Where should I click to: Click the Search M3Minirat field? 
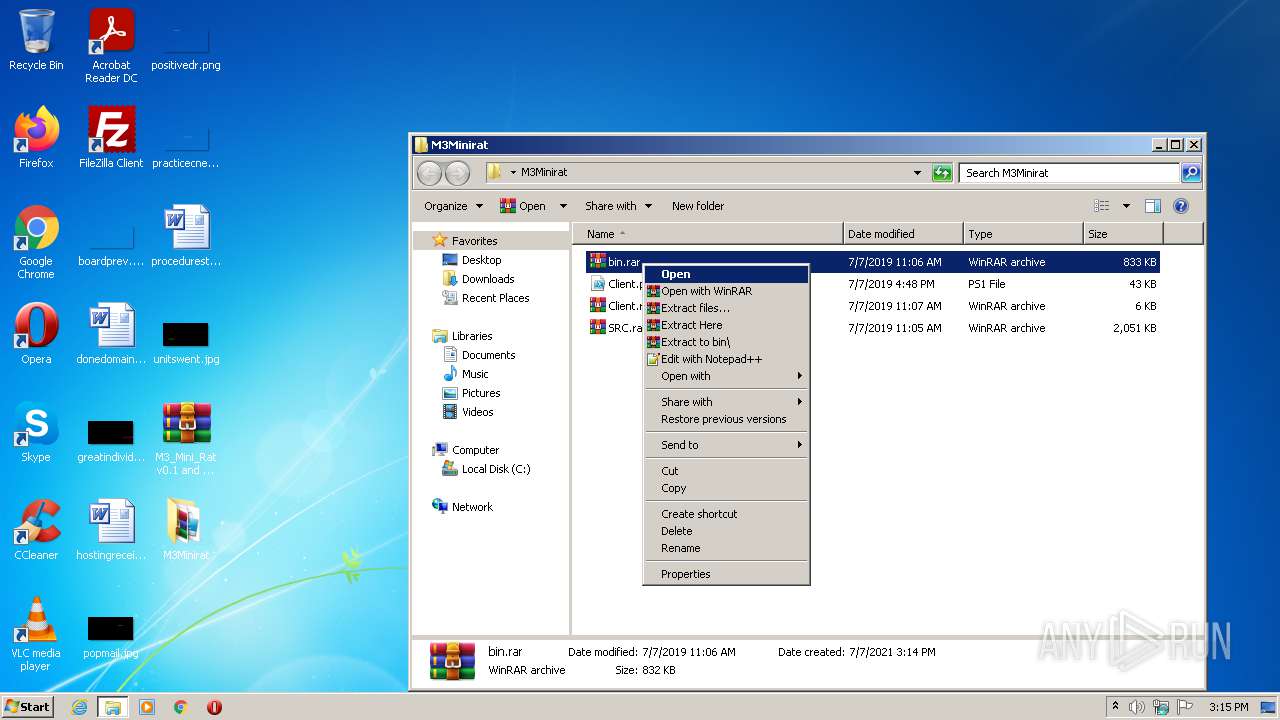(x=1069, y=173)
